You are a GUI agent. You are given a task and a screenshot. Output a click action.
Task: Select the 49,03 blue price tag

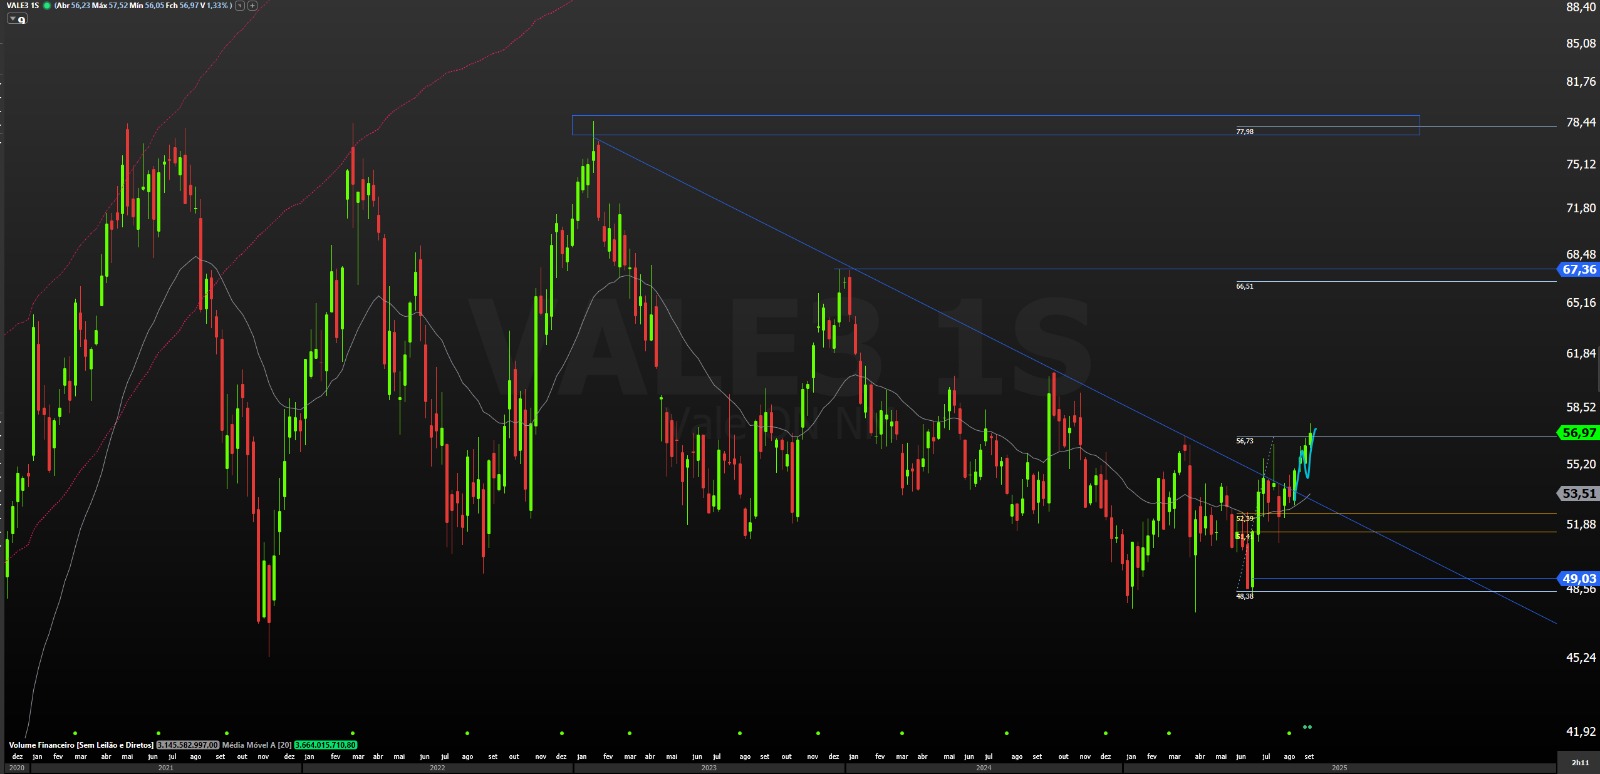(x=1579, y=579)
